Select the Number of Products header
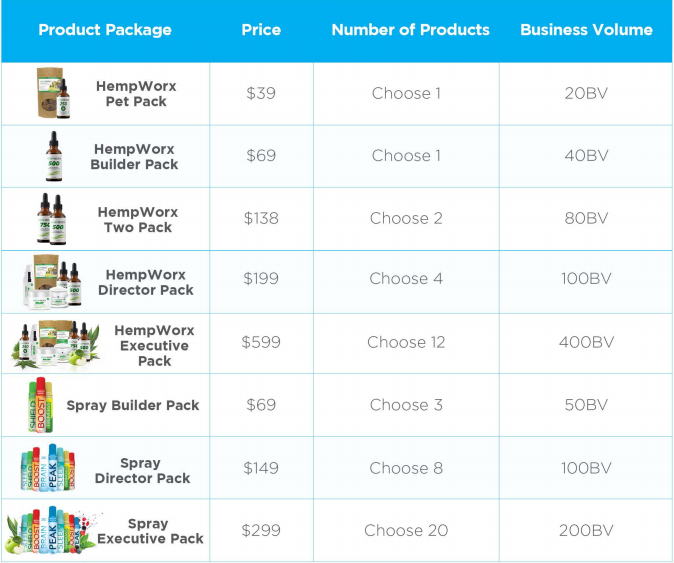The height and width of the screenshot is (563, 674). coord(411,30)
